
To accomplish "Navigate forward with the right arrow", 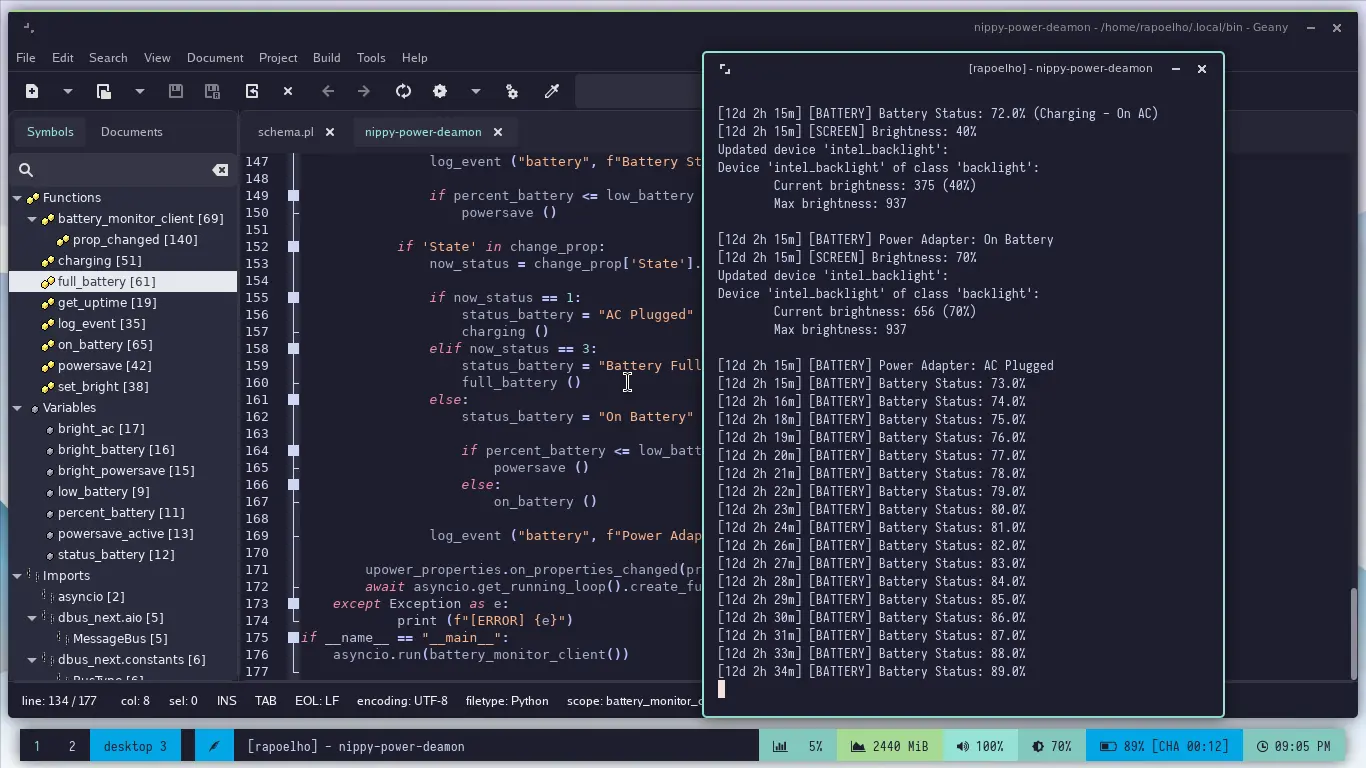I will click(x=364, y=91).
